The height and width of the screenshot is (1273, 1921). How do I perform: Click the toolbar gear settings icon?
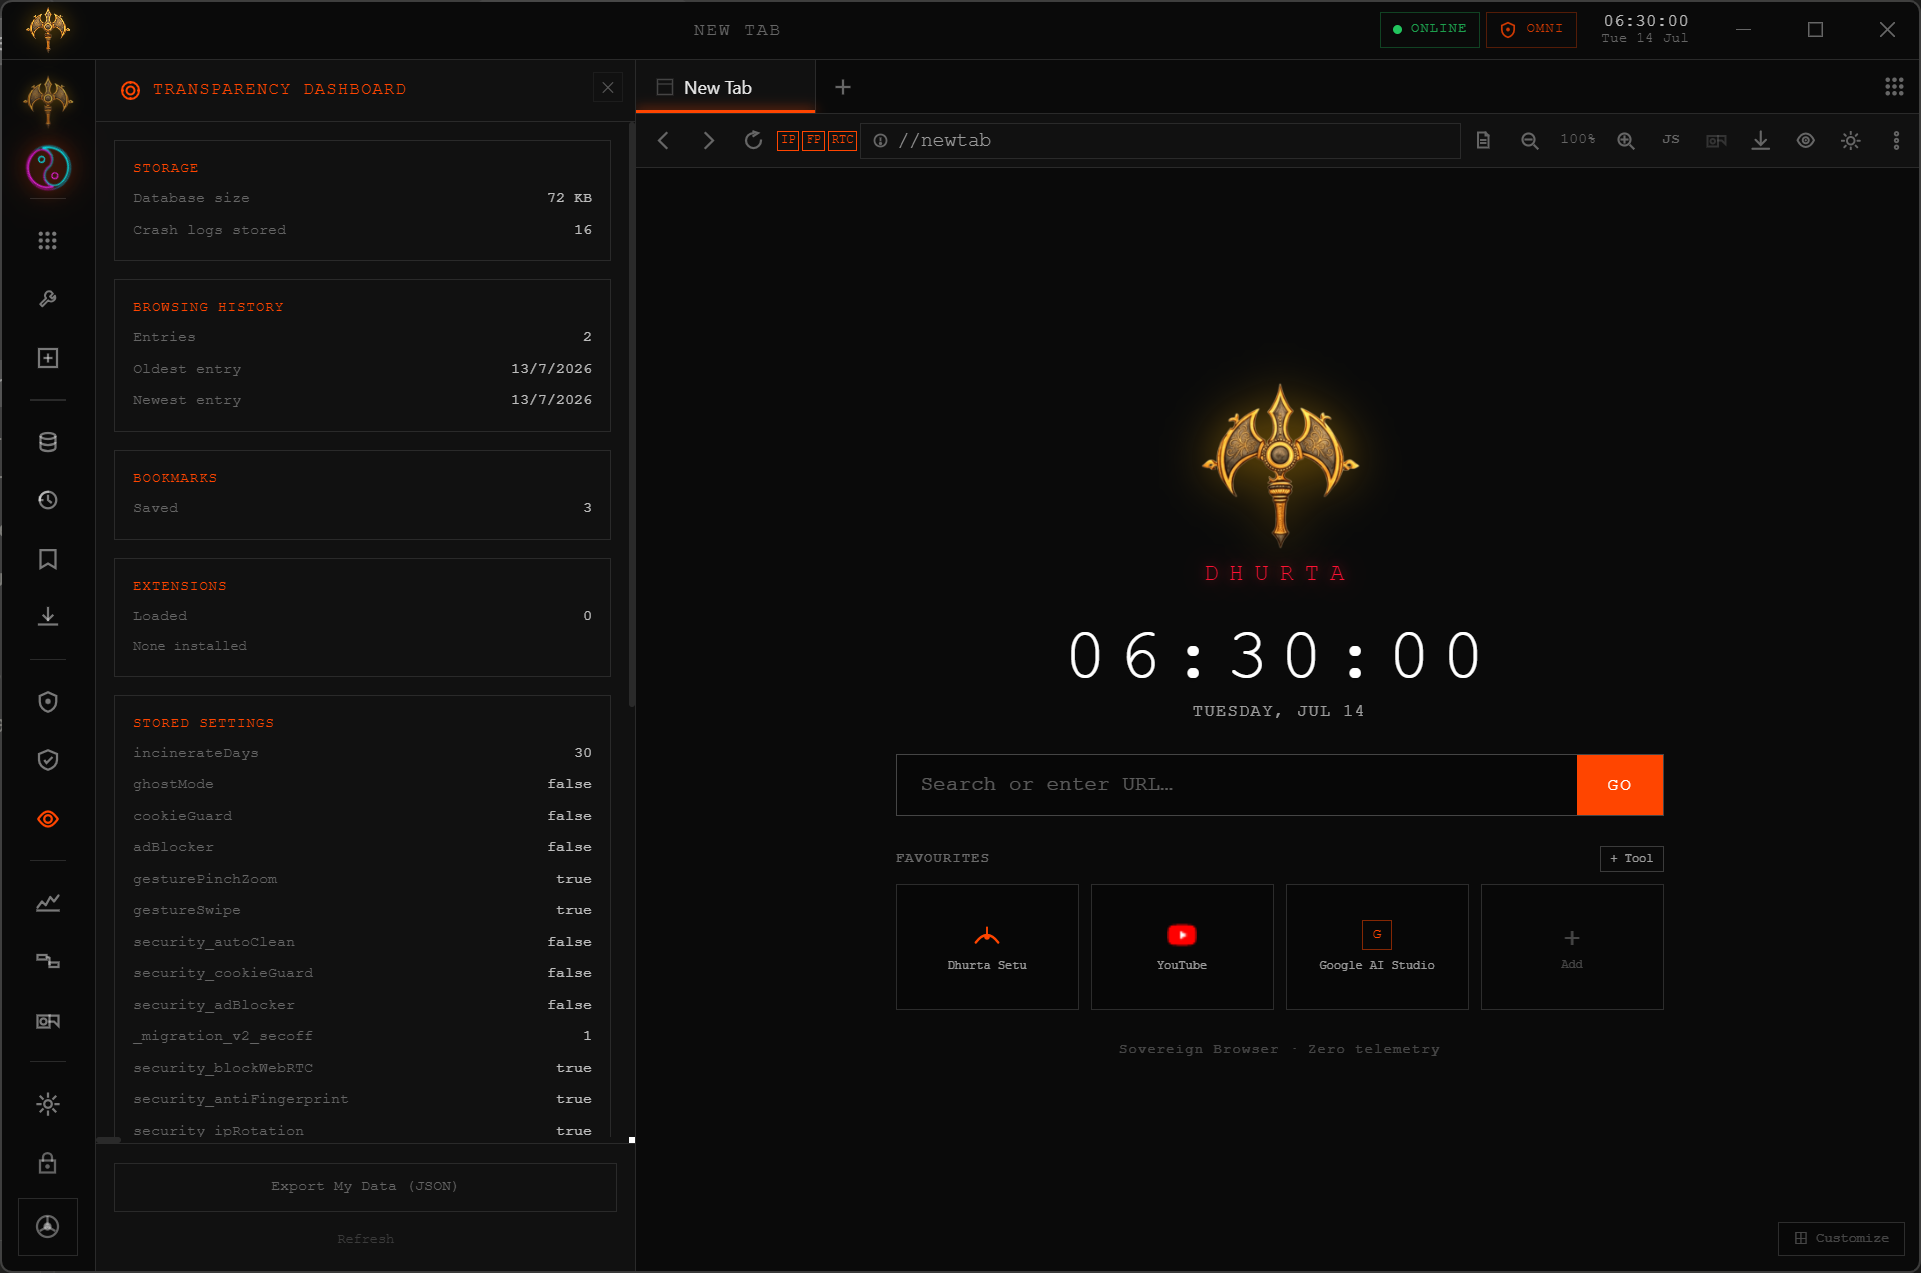click(x=1851, y=141)
